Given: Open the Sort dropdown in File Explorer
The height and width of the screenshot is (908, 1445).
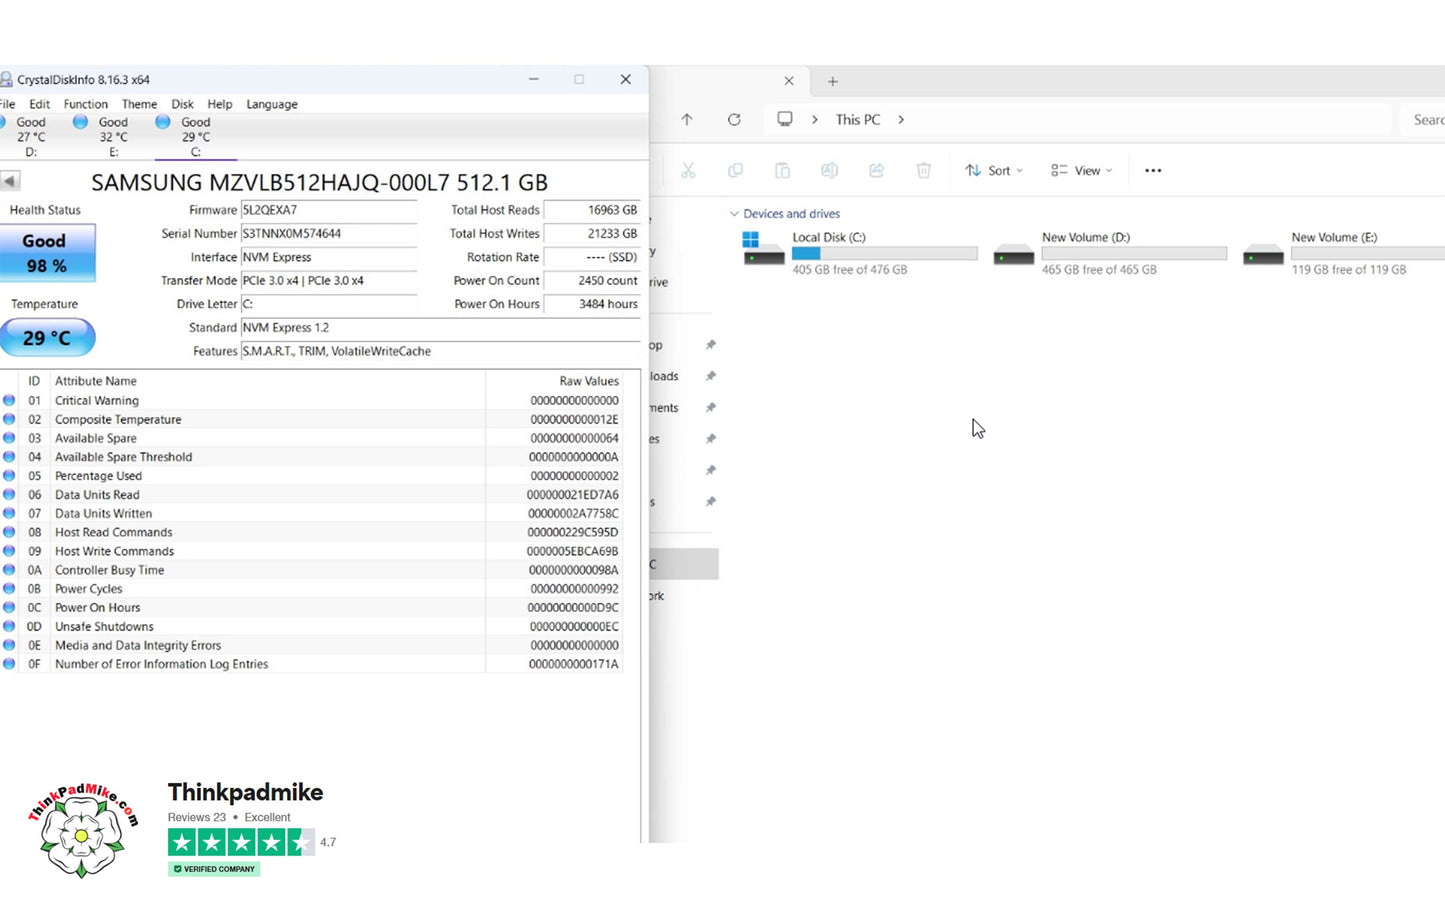Looking at the screenshot, I should (x=994, y=170).
